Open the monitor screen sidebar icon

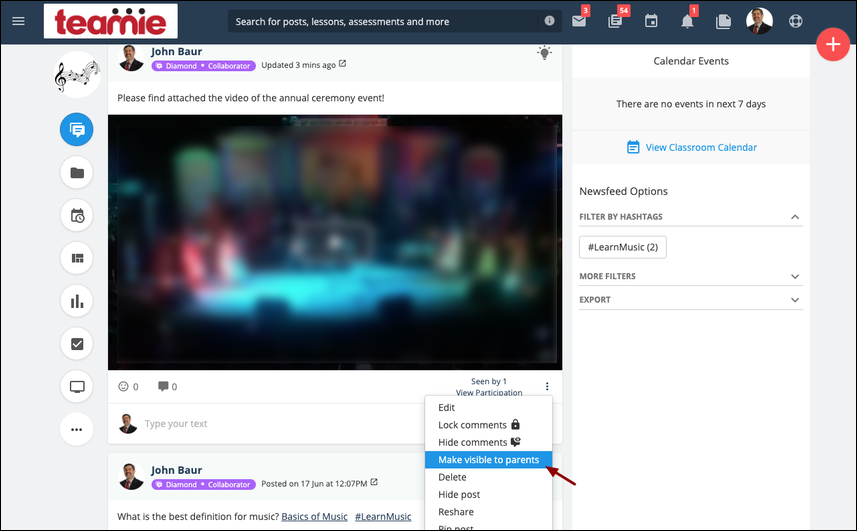[x=77, y=387]
